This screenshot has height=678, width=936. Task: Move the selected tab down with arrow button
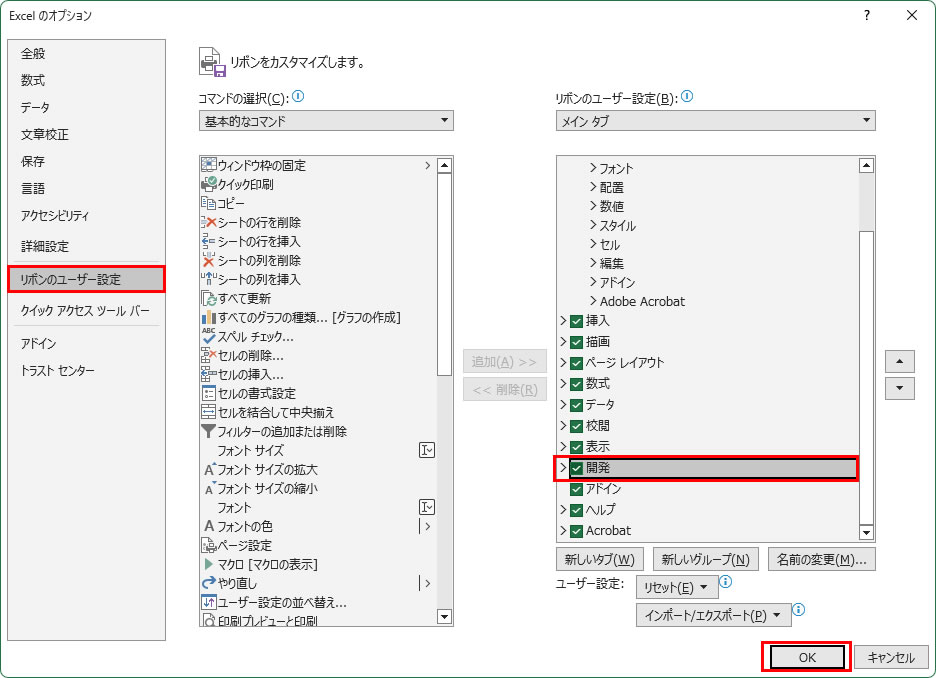pos(900,388)
